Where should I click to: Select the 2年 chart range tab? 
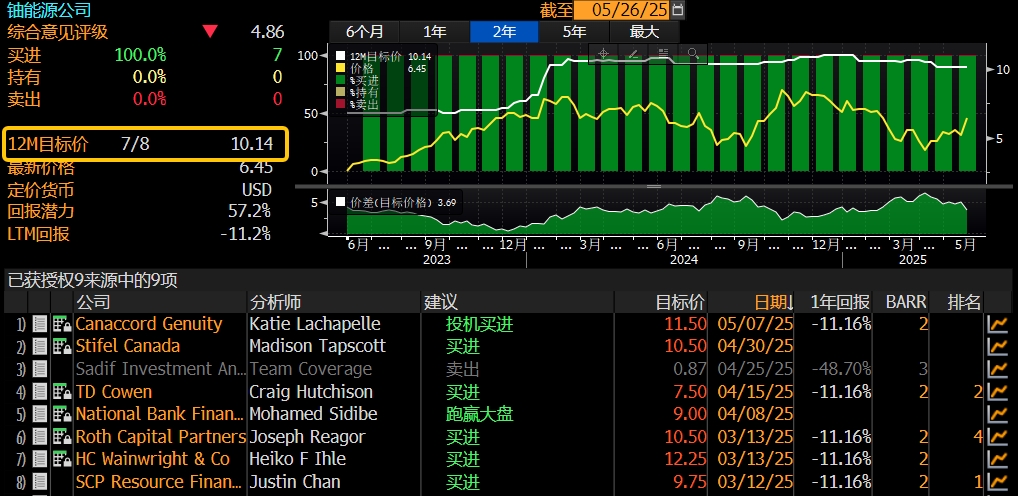504,32
